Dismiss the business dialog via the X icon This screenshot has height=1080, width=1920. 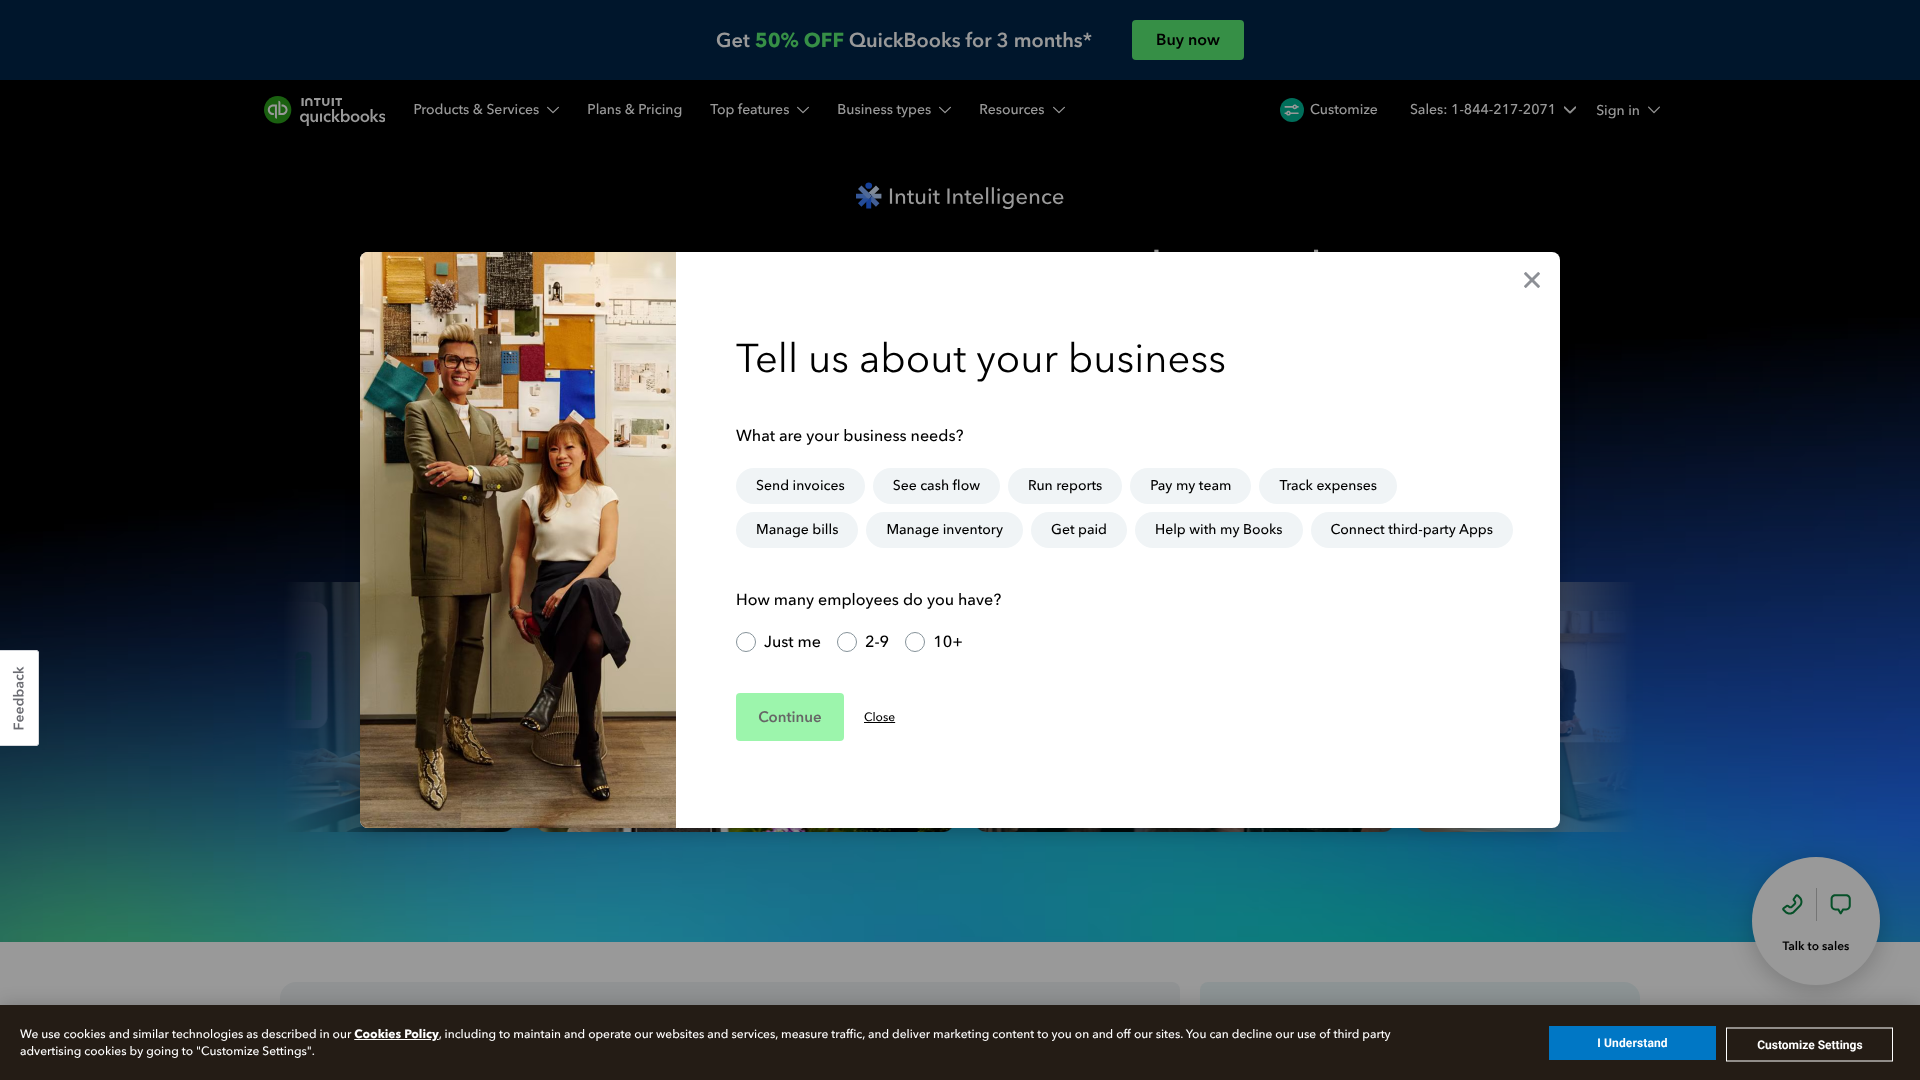click(1531, 280)
